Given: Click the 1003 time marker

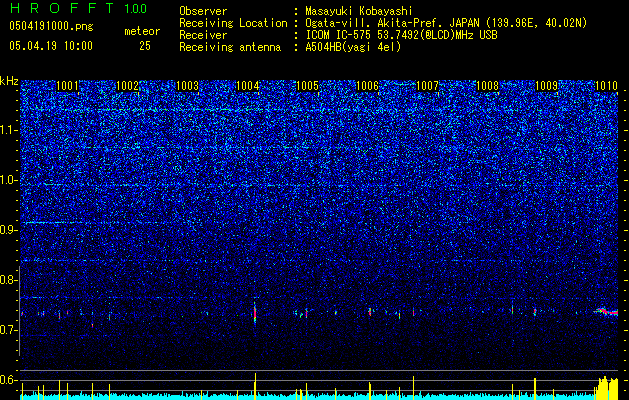Looking at the screenshot, I should pos(187,86).
